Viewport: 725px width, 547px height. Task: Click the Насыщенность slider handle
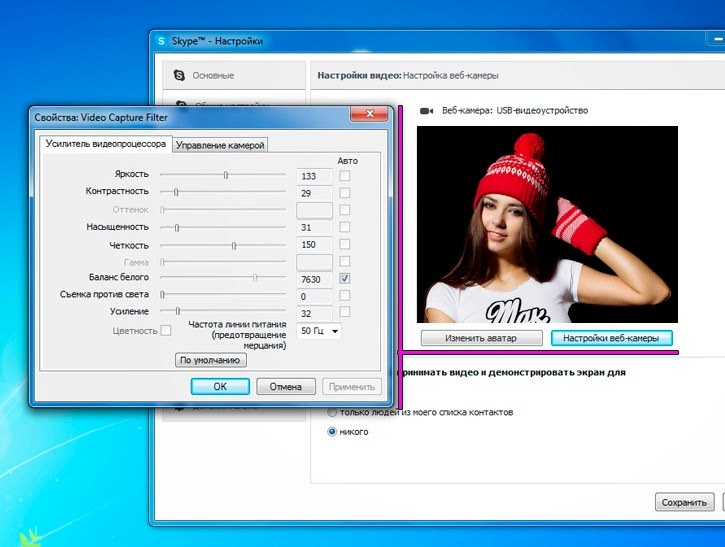[177, 227]
